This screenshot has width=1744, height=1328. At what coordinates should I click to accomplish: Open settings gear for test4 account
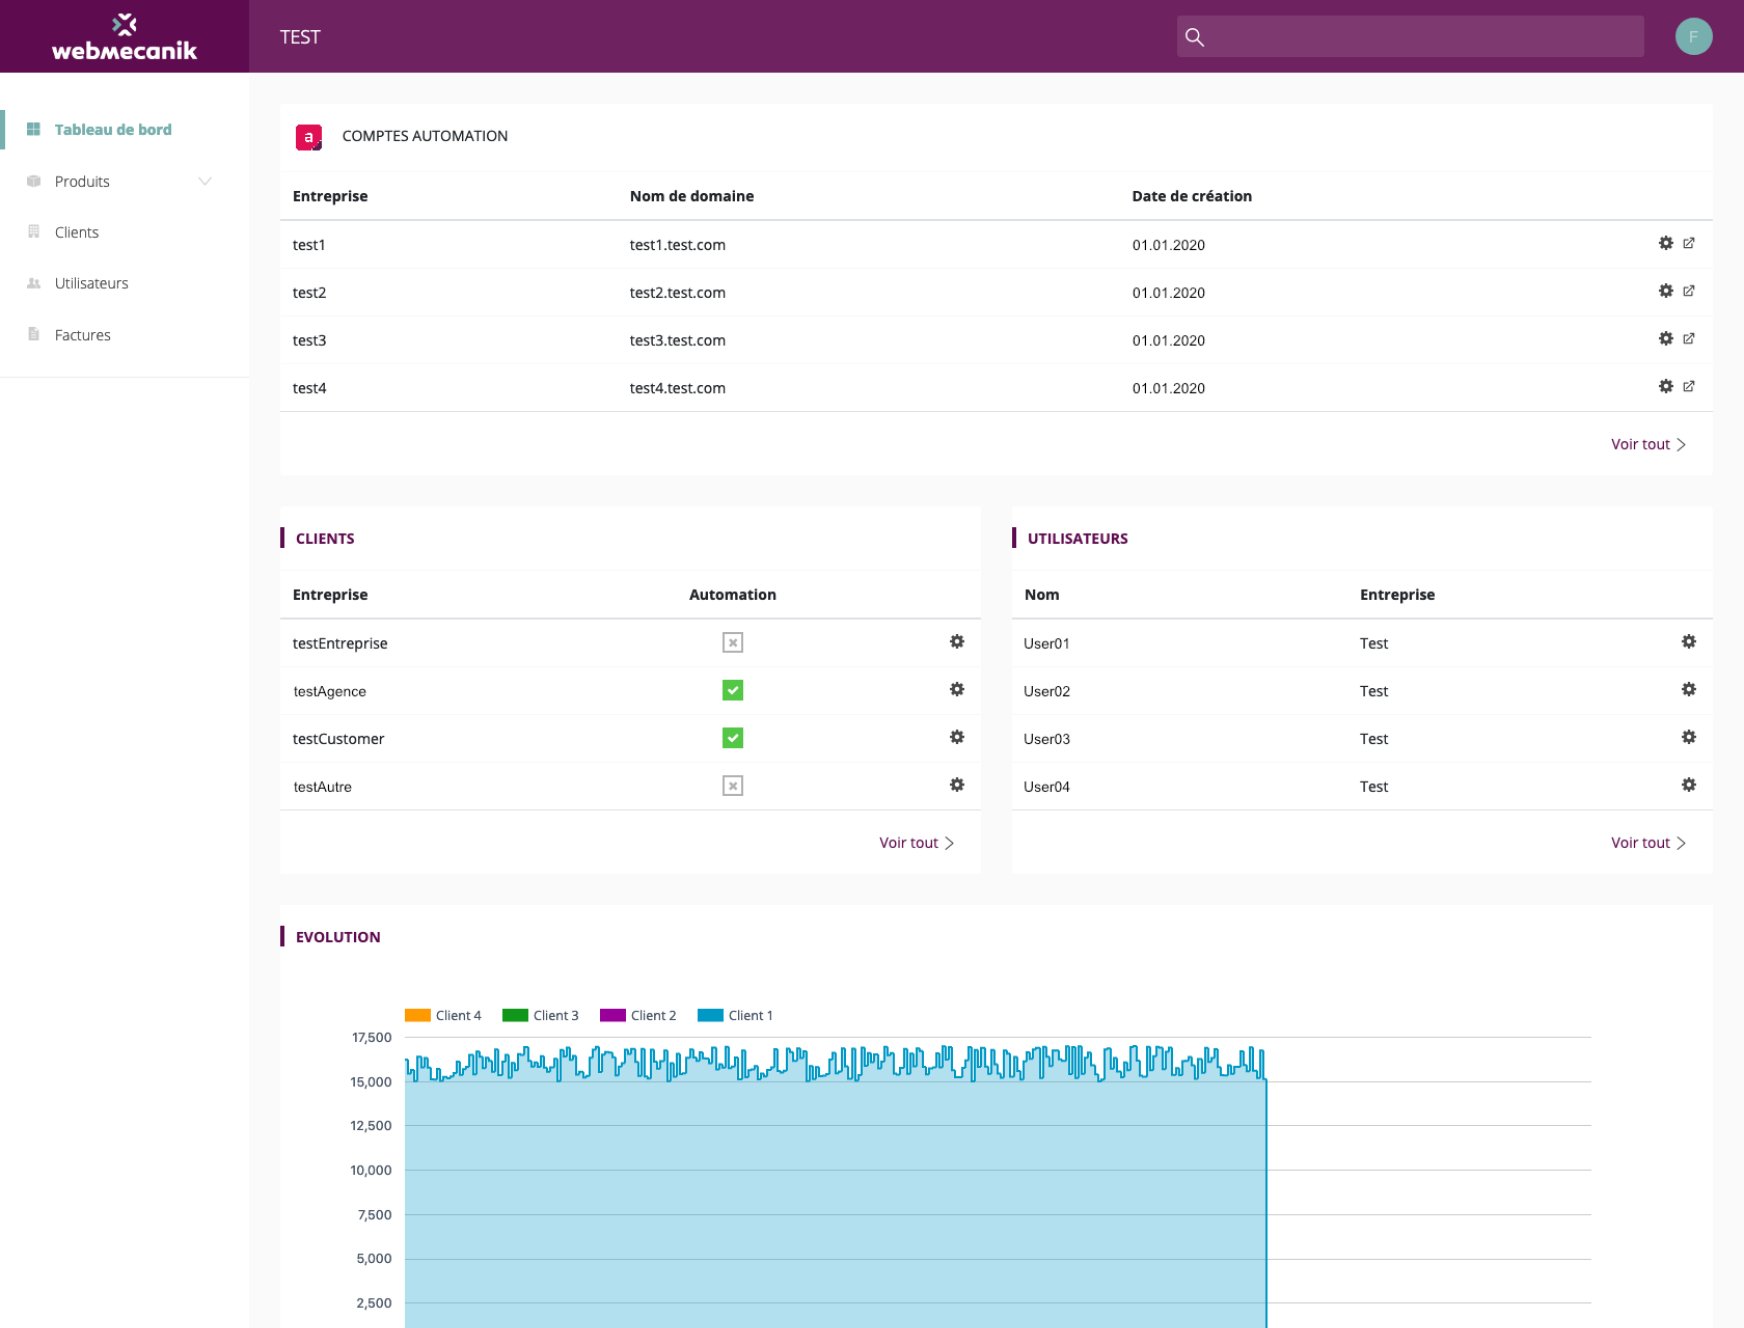(x=1666, y=386)
